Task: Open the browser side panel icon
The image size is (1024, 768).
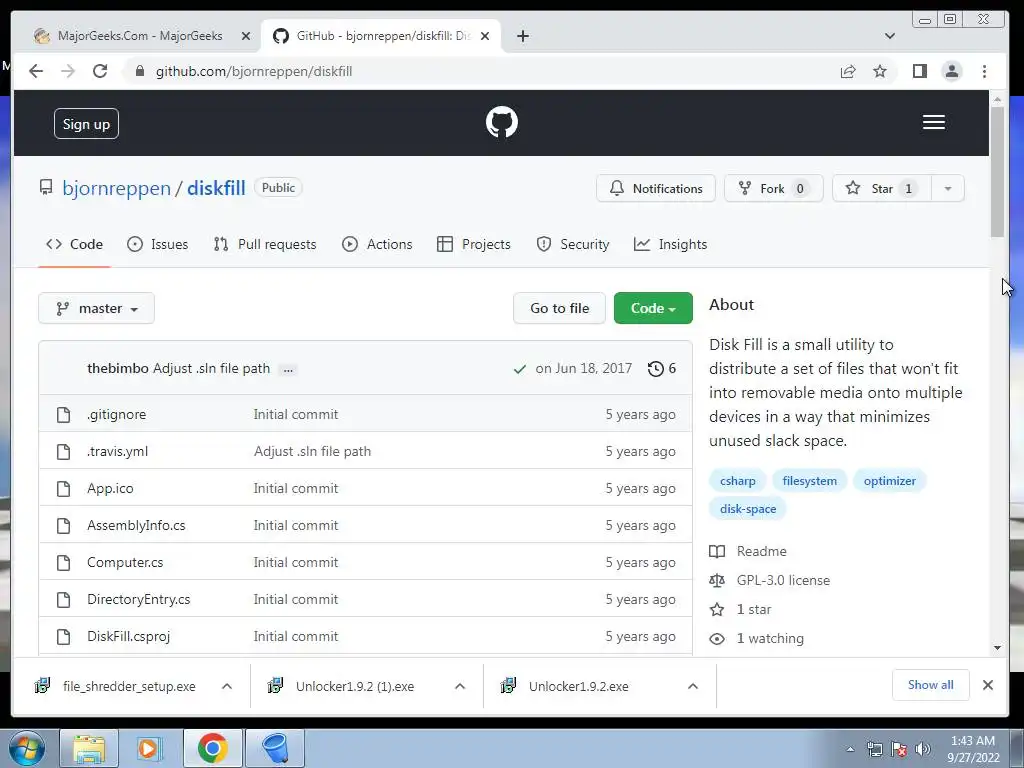Action: tap(920, 71)
